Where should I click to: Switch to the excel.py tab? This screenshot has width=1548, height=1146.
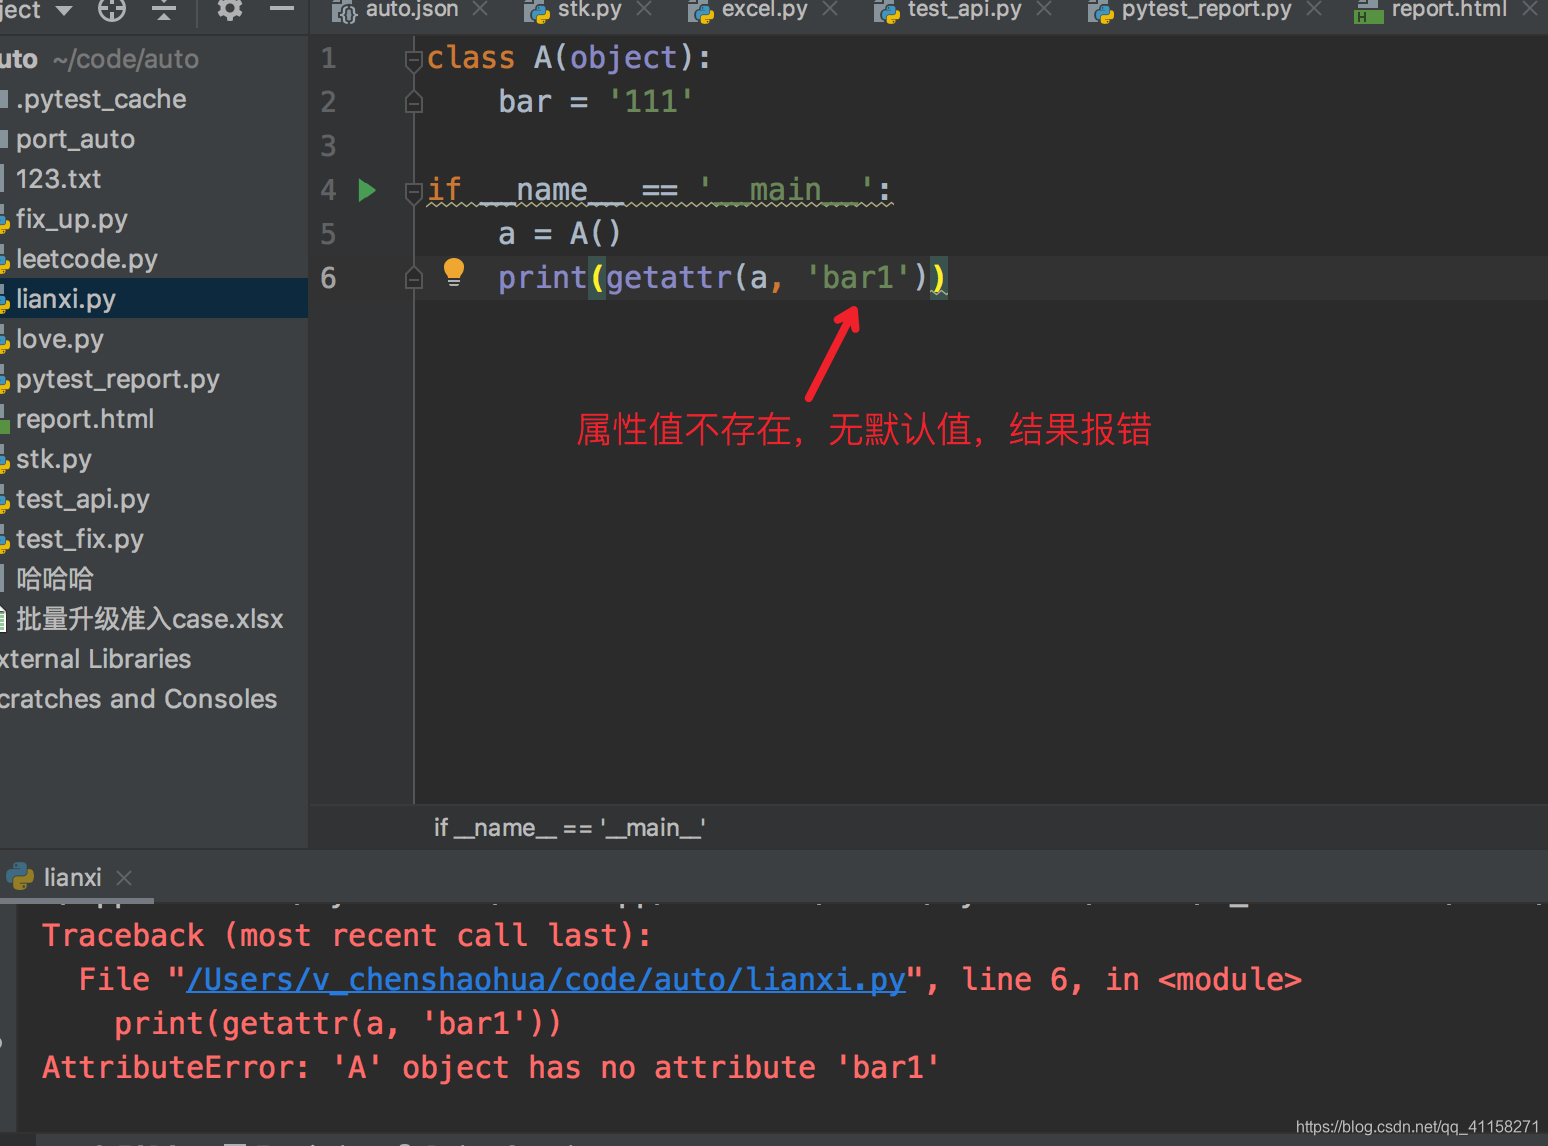(x=764, y=10)
